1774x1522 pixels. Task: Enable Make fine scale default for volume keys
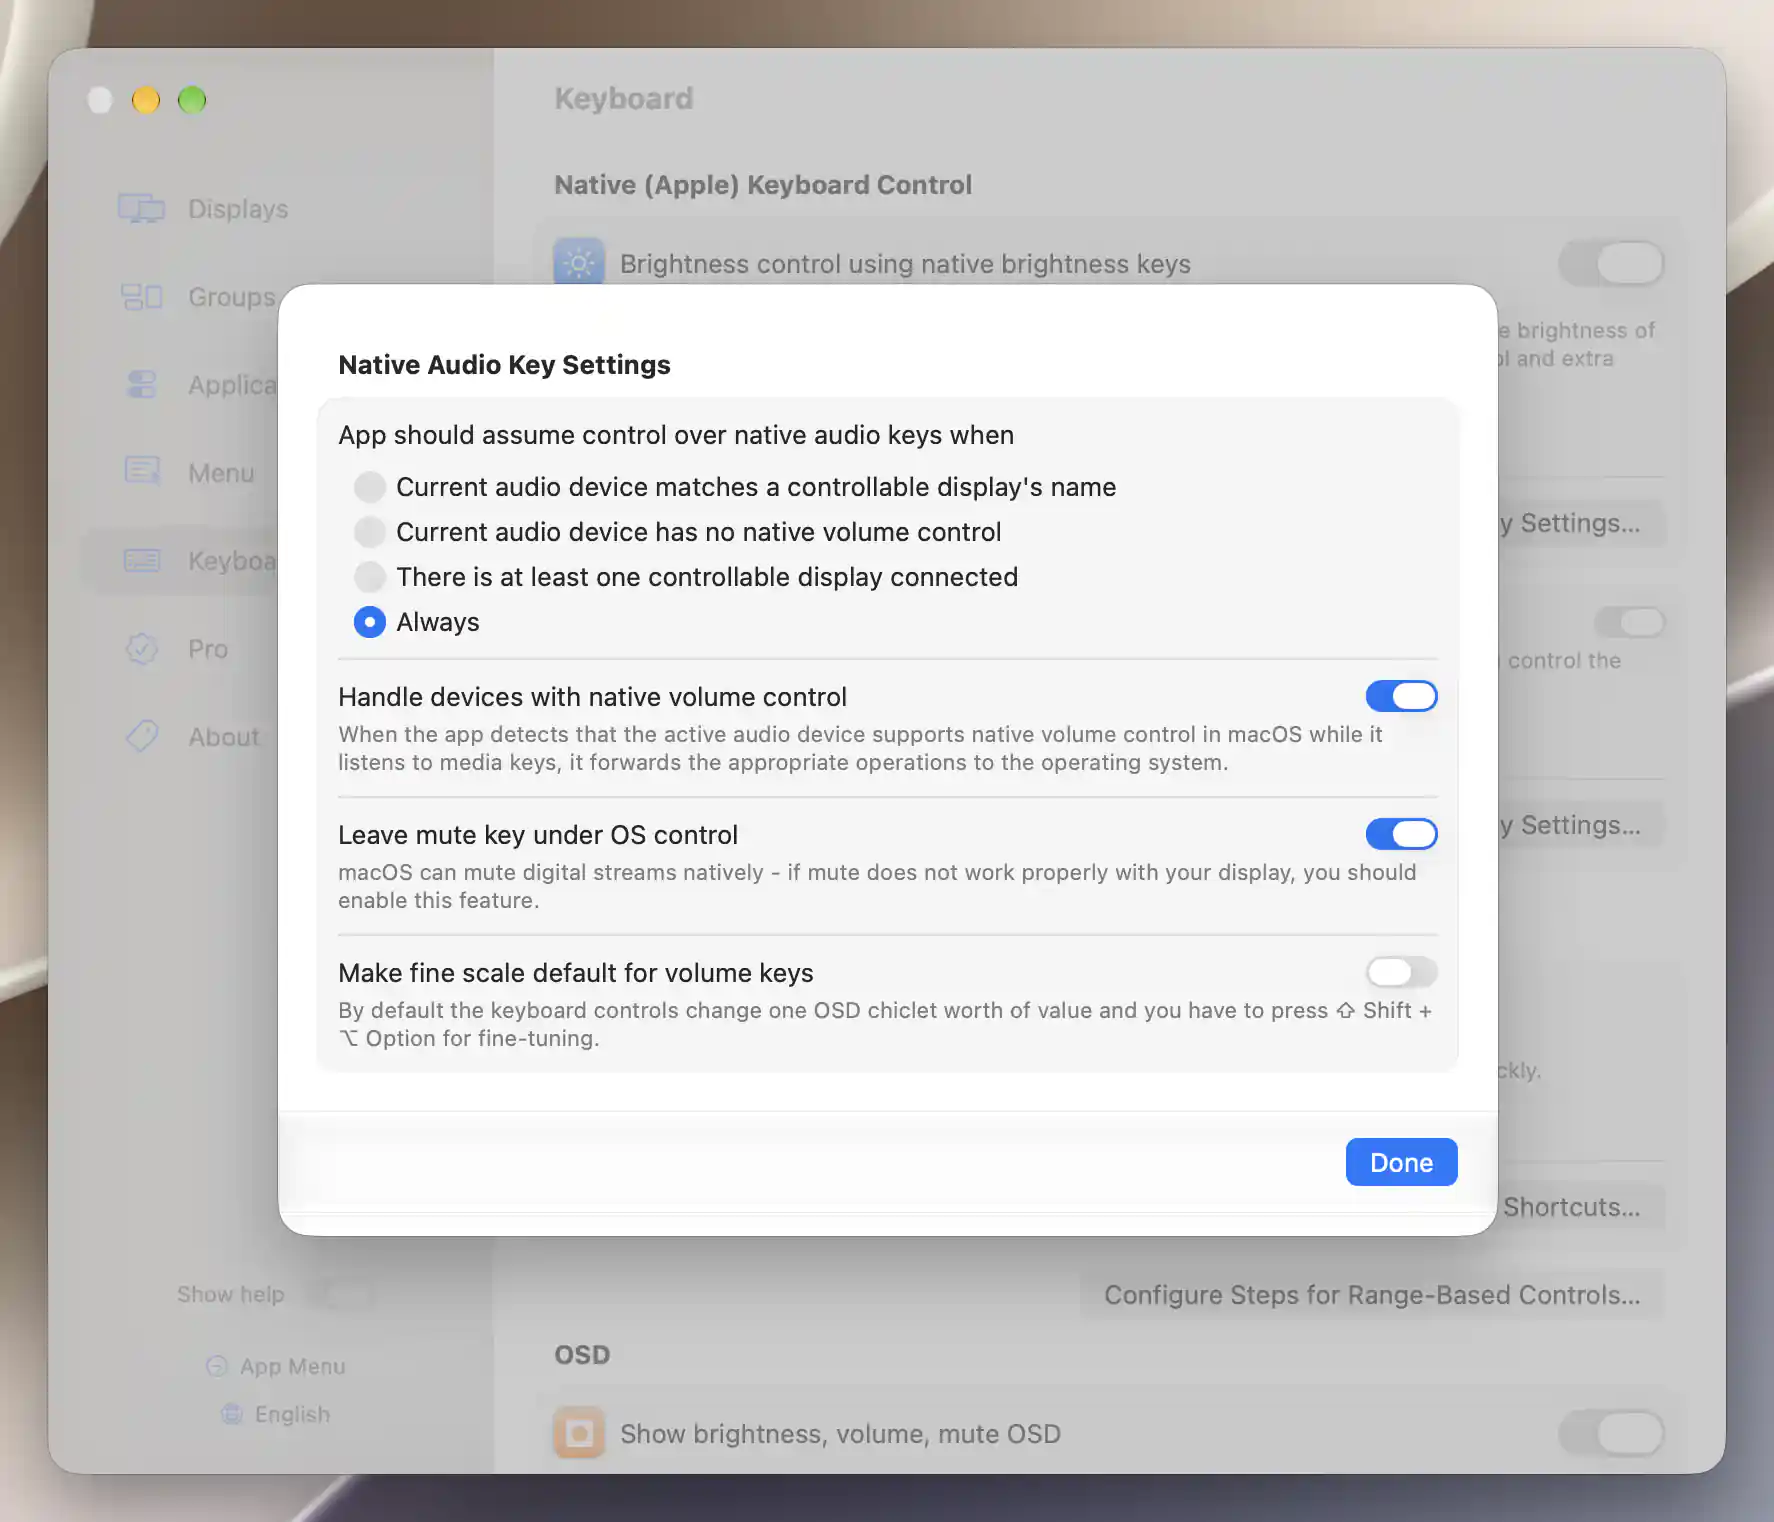click(1401, 972)
